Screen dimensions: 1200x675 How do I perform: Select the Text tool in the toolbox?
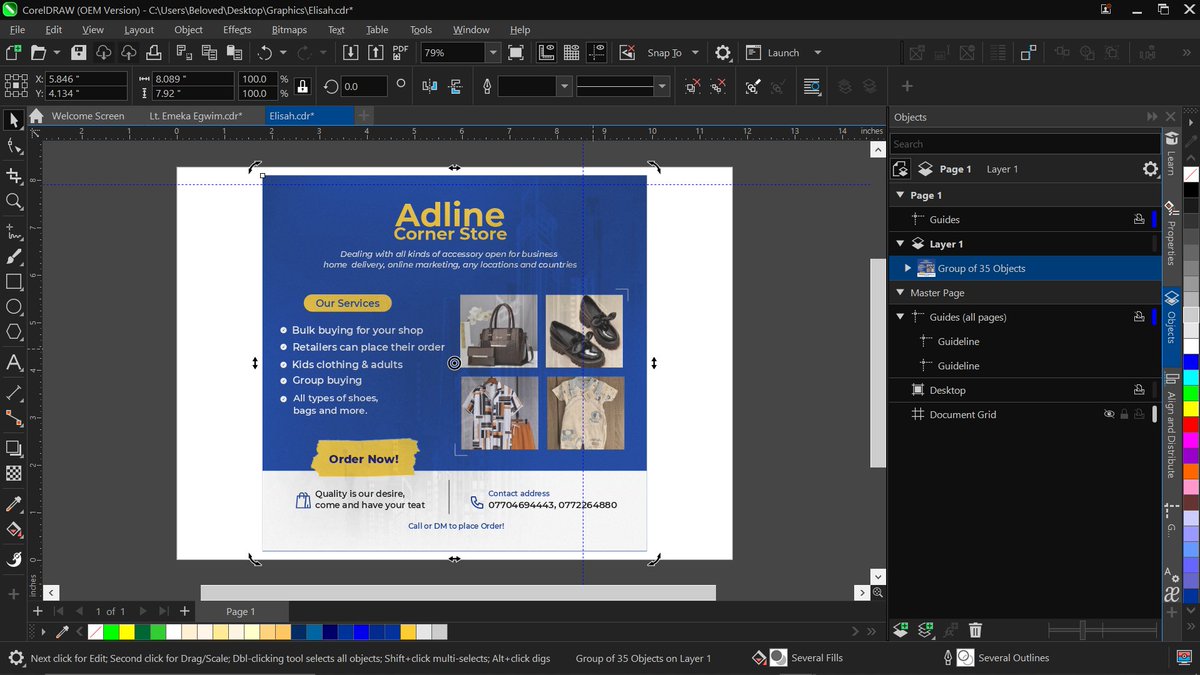[x=14, y=363]
